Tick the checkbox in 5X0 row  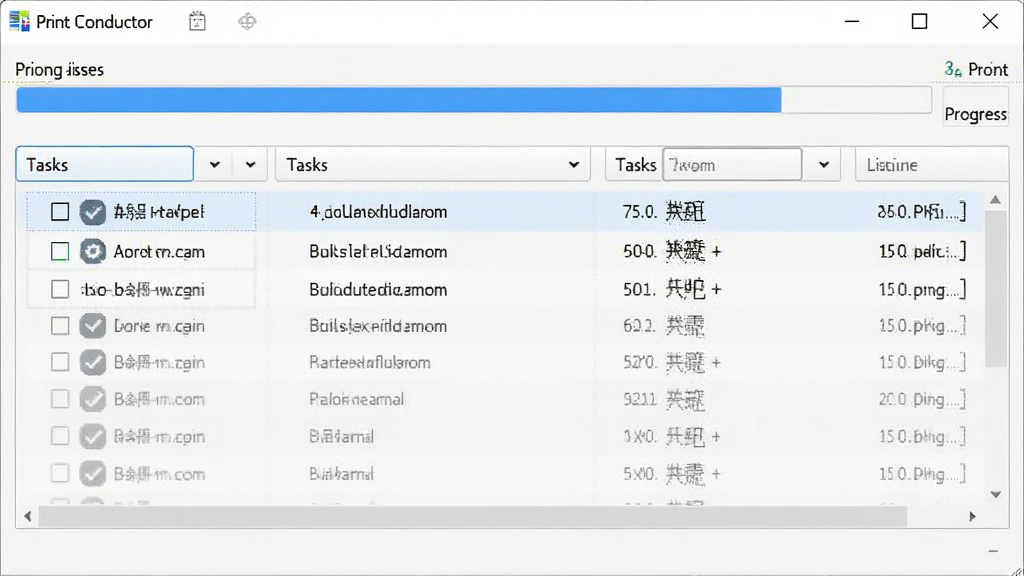pyautogui.click(x=60, y=473)
